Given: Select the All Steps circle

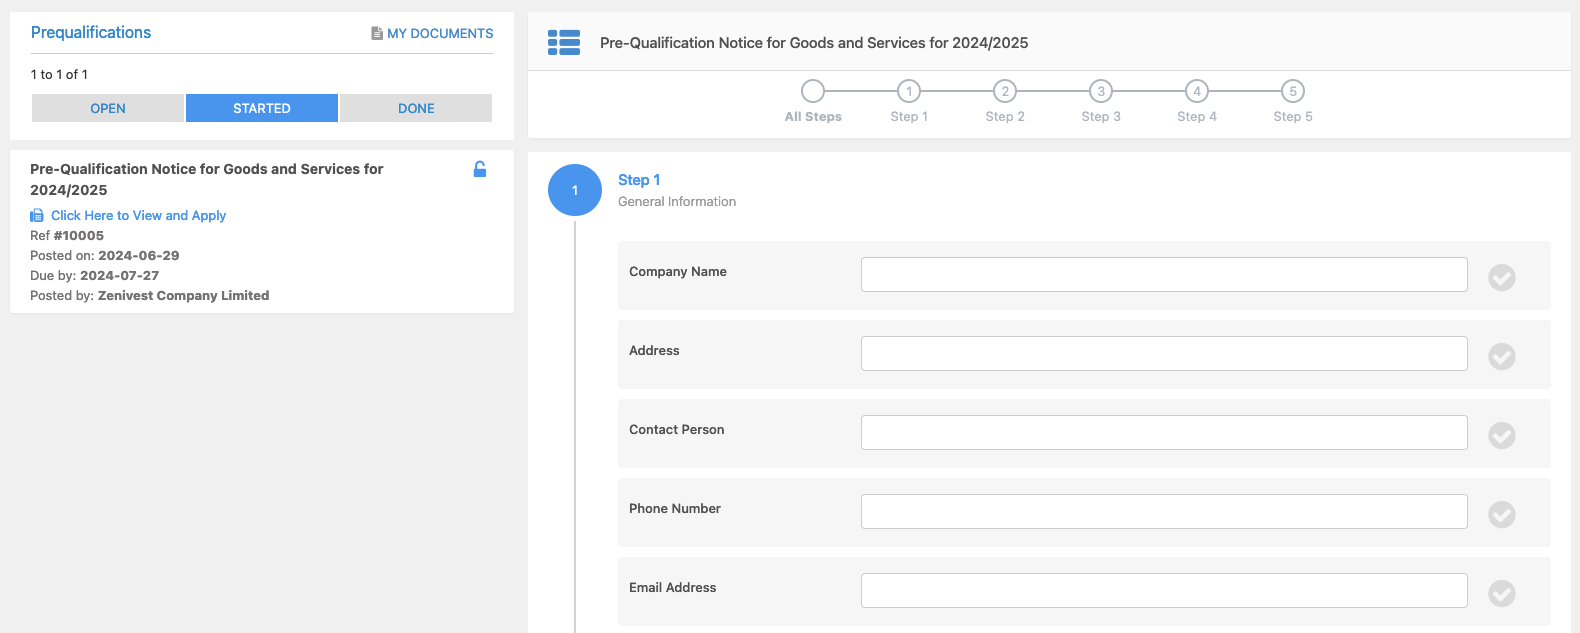Looking at the screenshot, I should coord(813,91).
